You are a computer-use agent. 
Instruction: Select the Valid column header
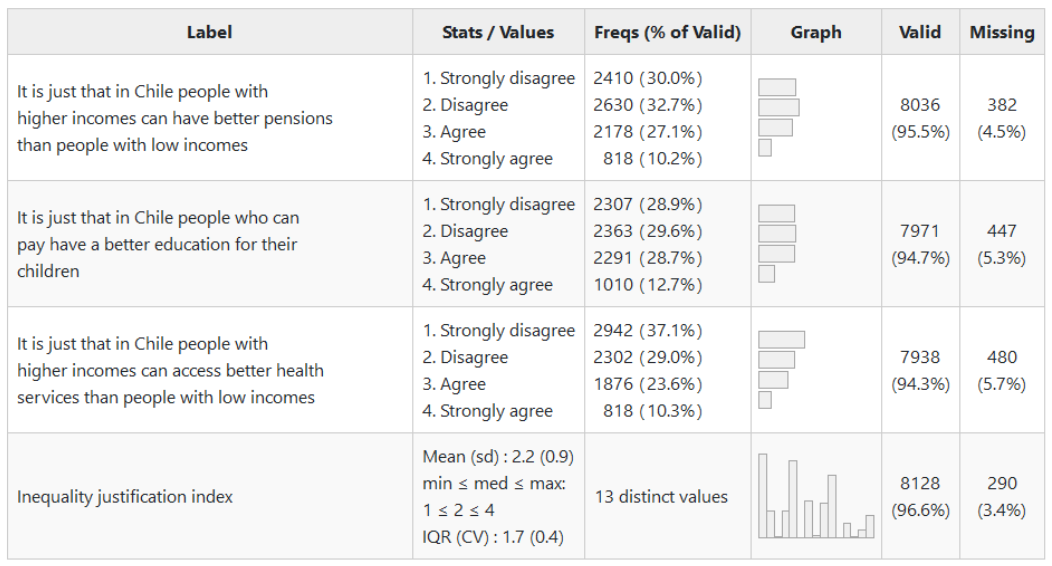pyautogui.click(x=920, y=32)
